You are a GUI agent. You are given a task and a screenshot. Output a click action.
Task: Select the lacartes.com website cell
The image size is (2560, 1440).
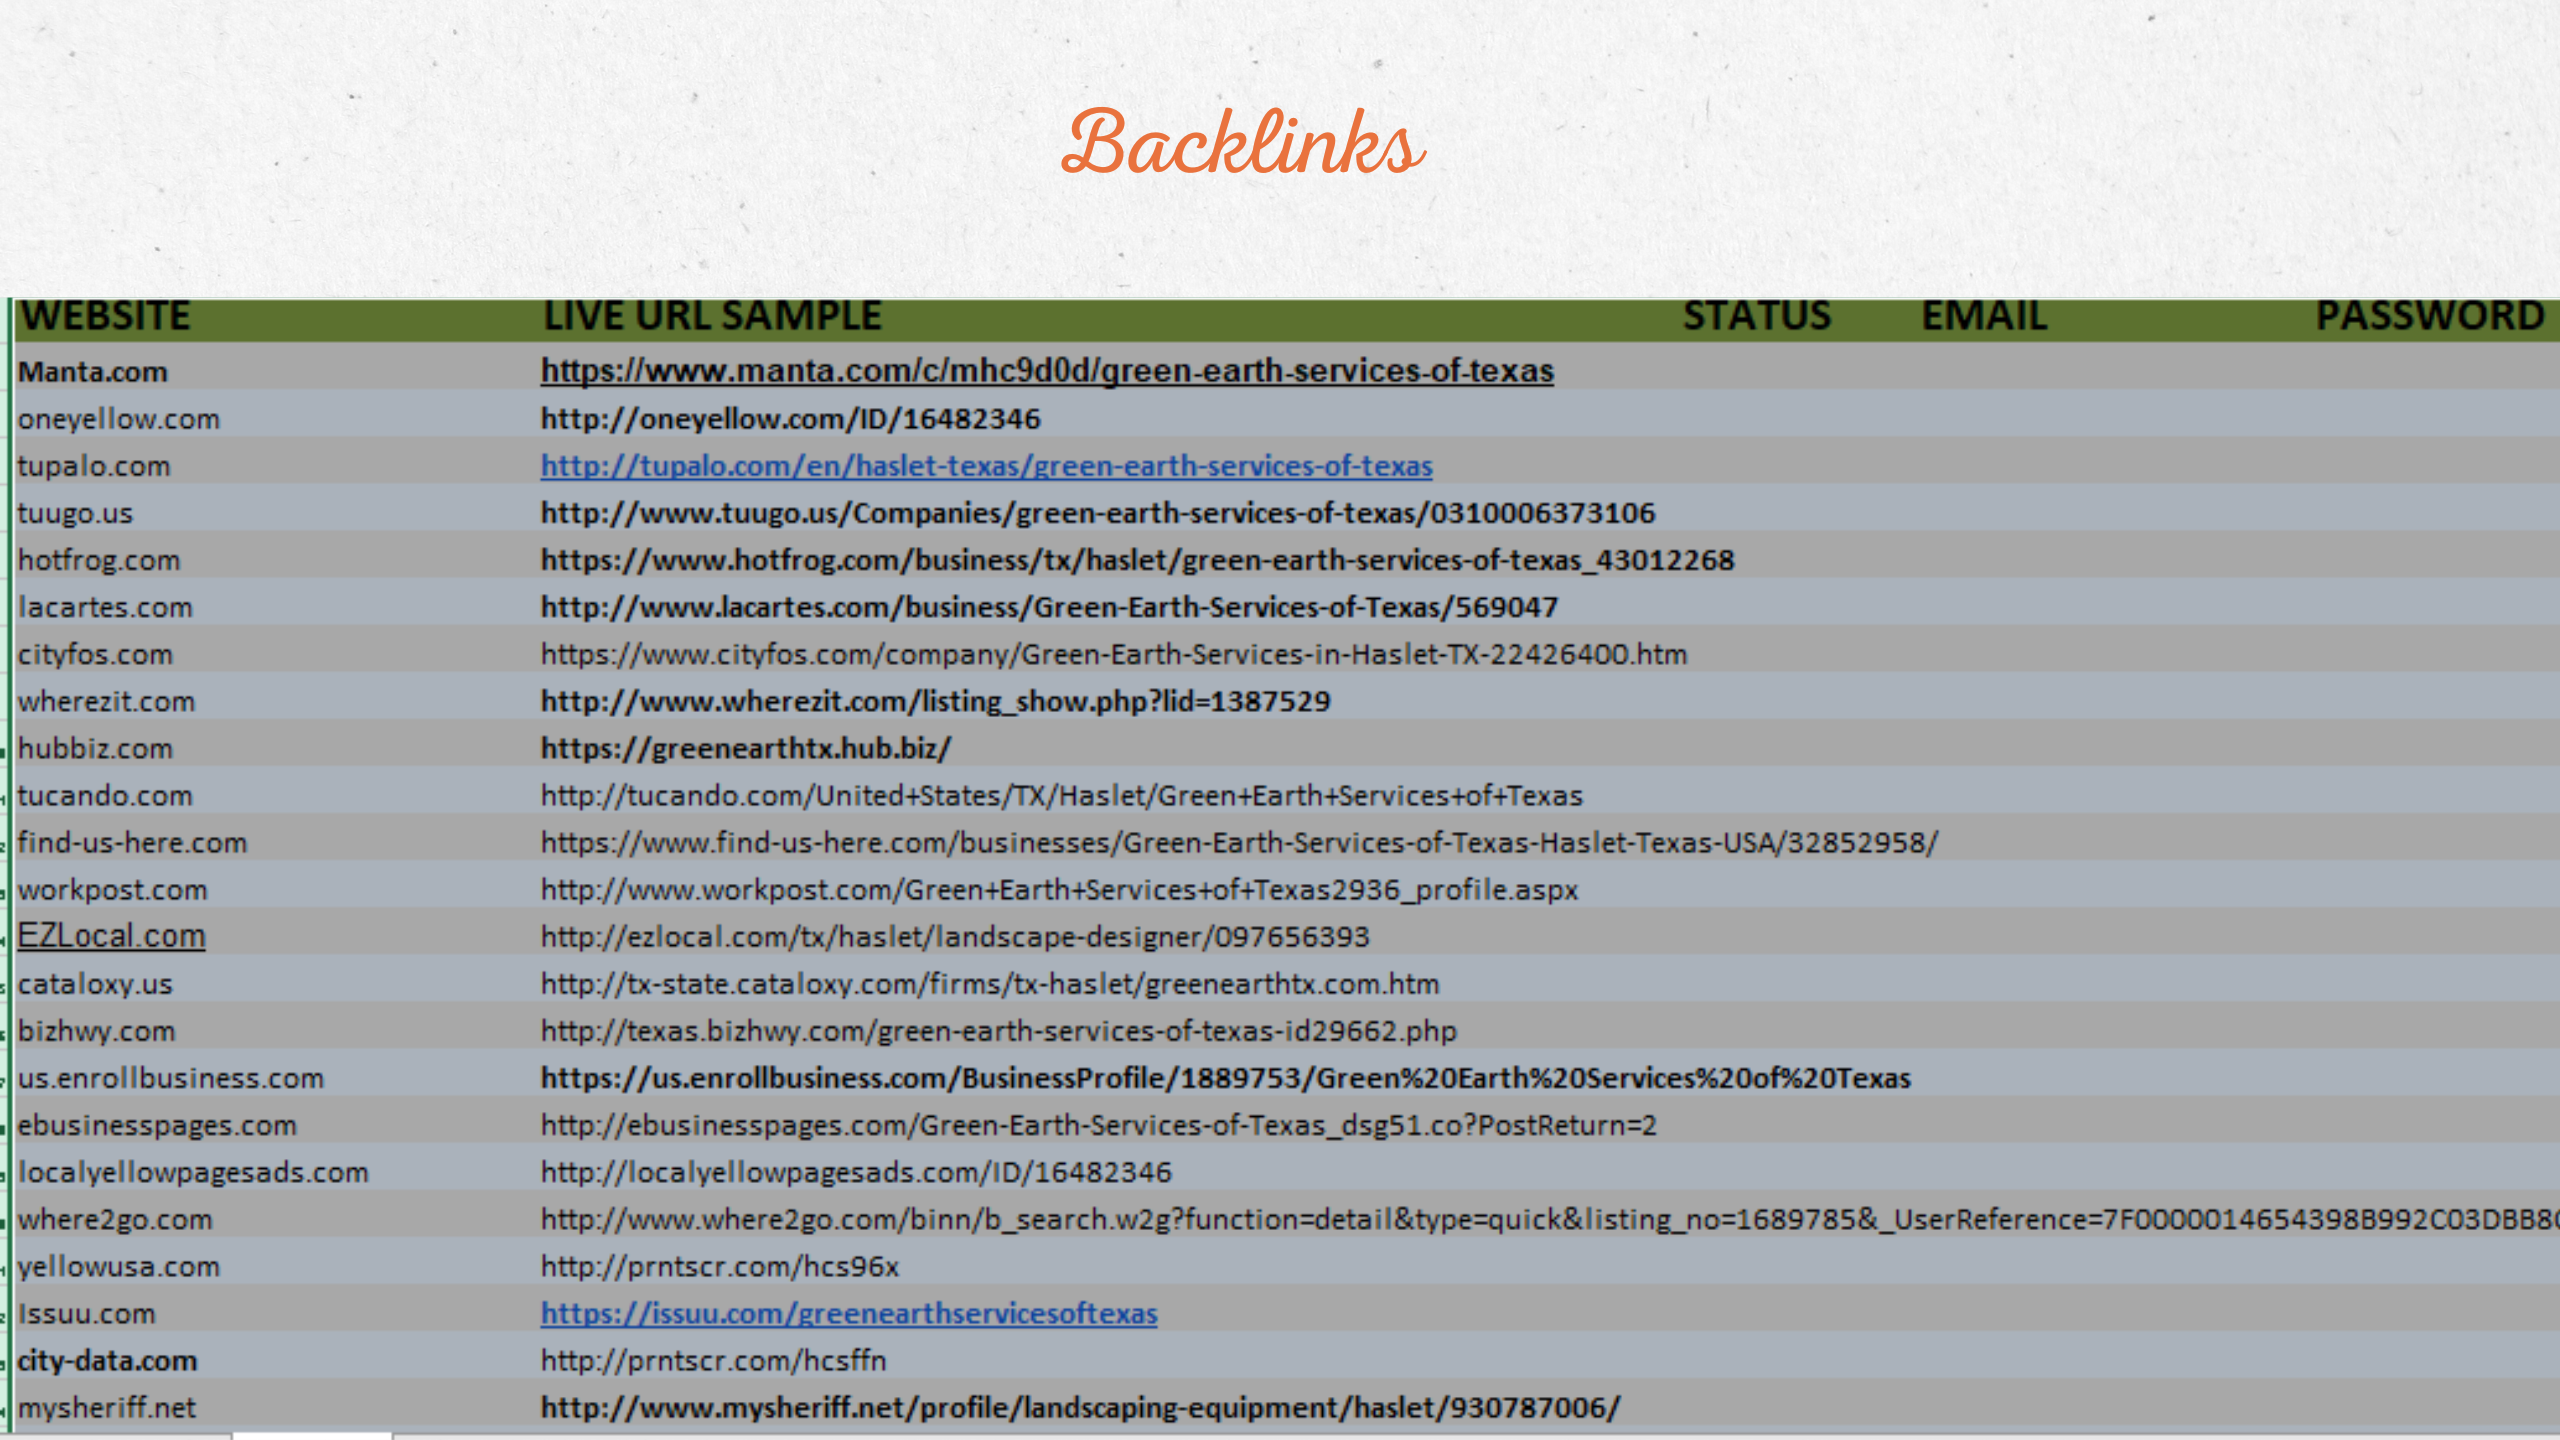coord(105,608)
